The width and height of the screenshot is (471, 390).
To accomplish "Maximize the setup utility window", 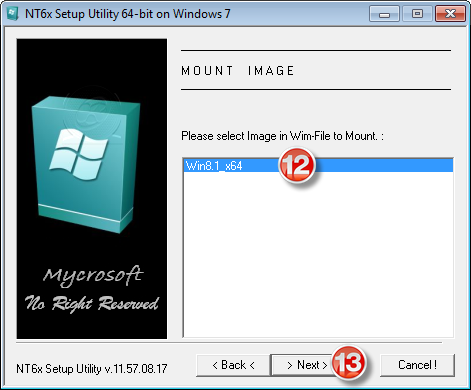I will 417,14.
